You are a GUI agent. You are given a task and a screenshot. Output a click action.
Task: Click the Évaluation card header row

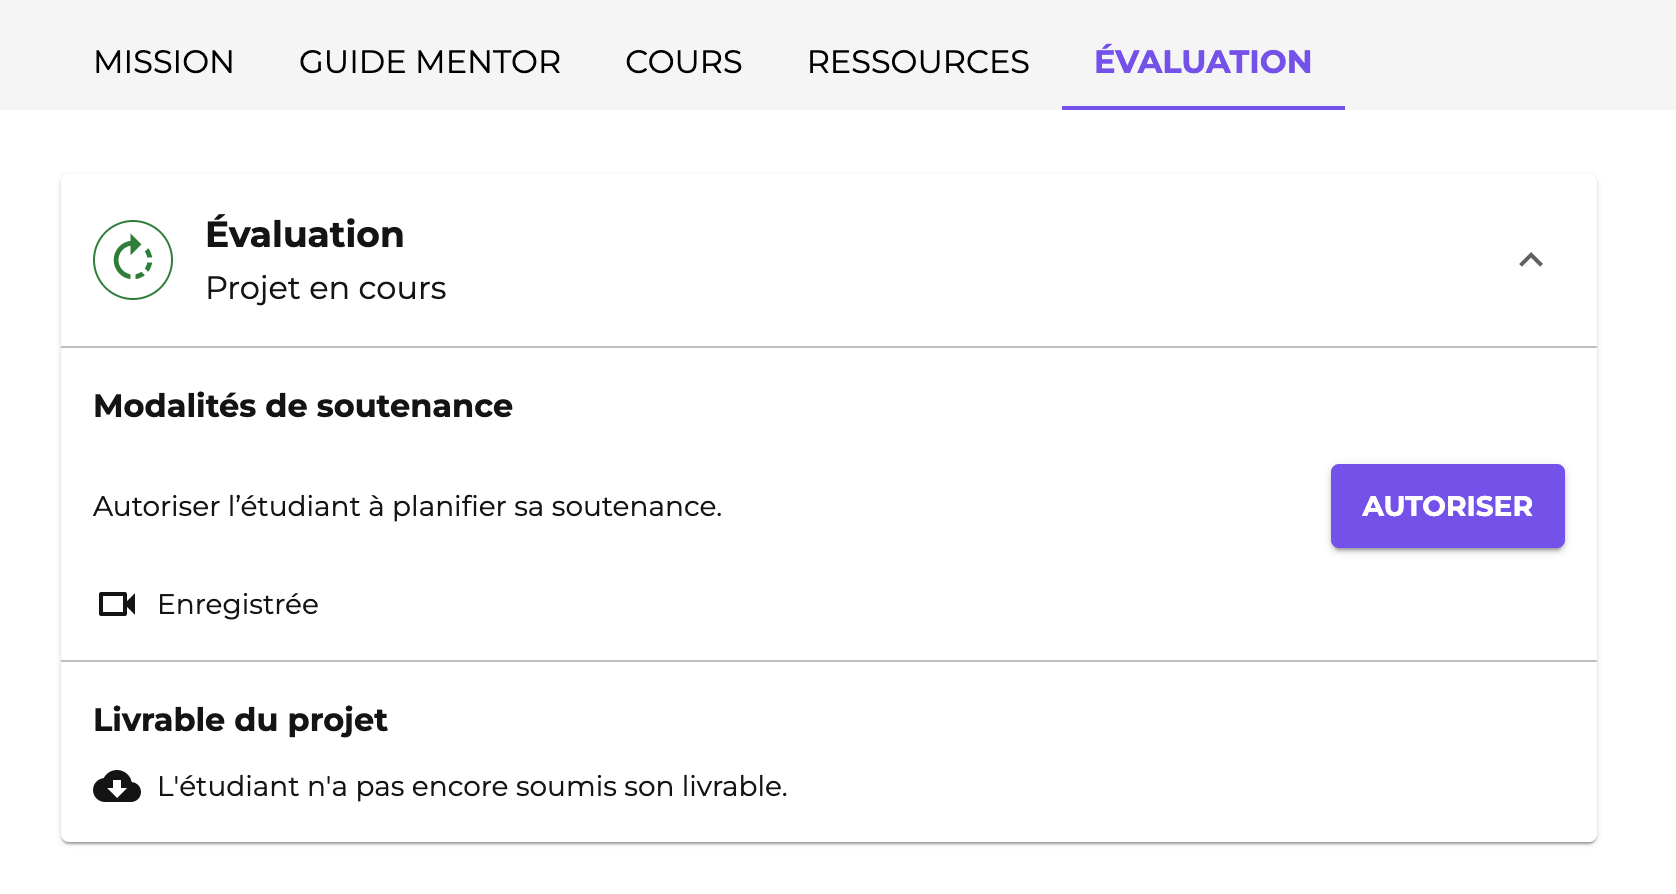click(829, 260)
